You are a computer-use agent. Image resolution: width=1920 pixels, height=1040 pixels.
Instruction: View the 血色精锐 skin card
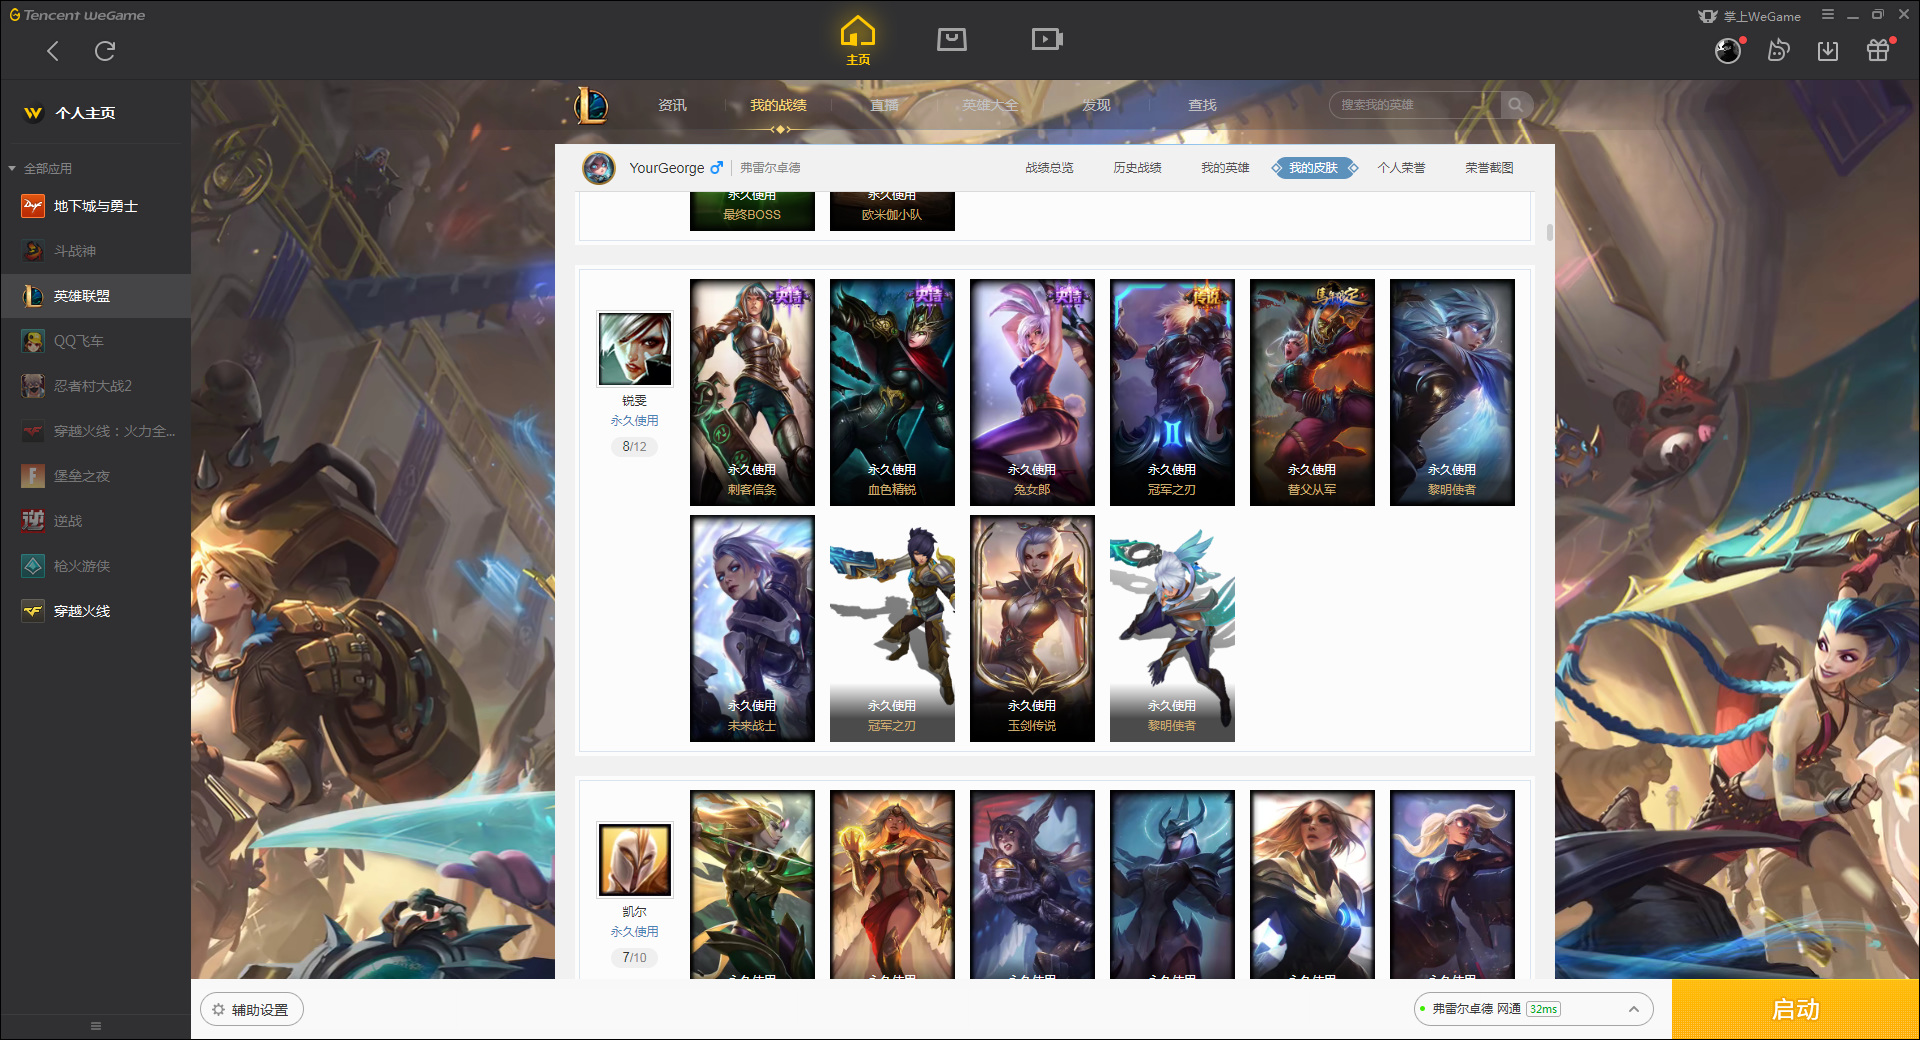coord(892,392)
